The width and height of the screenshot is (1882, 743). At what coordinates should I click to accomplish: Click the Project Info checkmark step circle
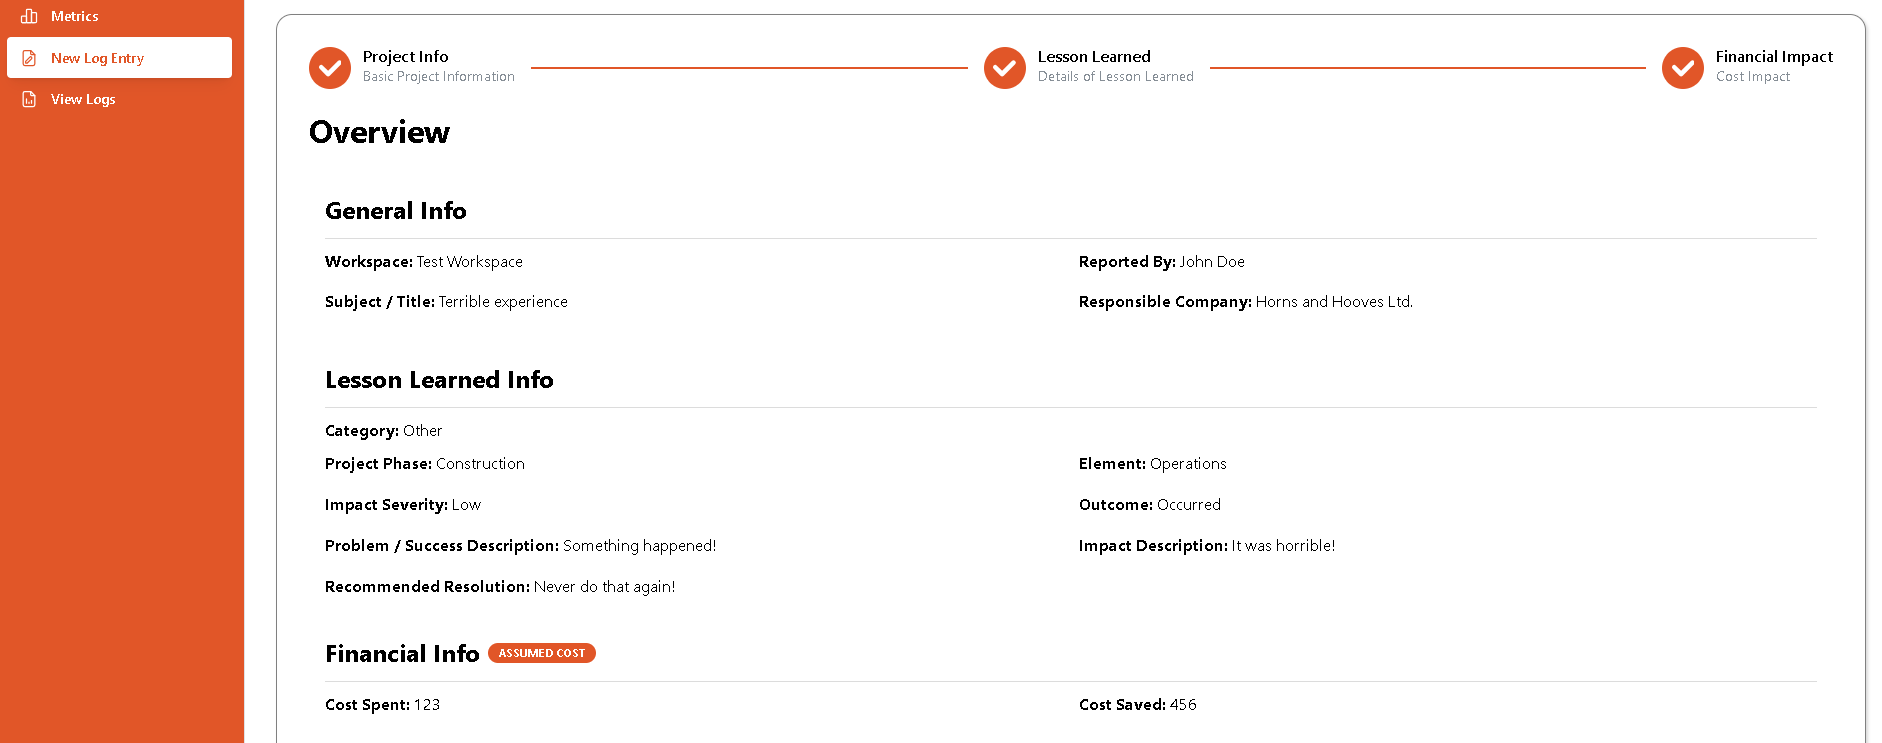[330, 68]
